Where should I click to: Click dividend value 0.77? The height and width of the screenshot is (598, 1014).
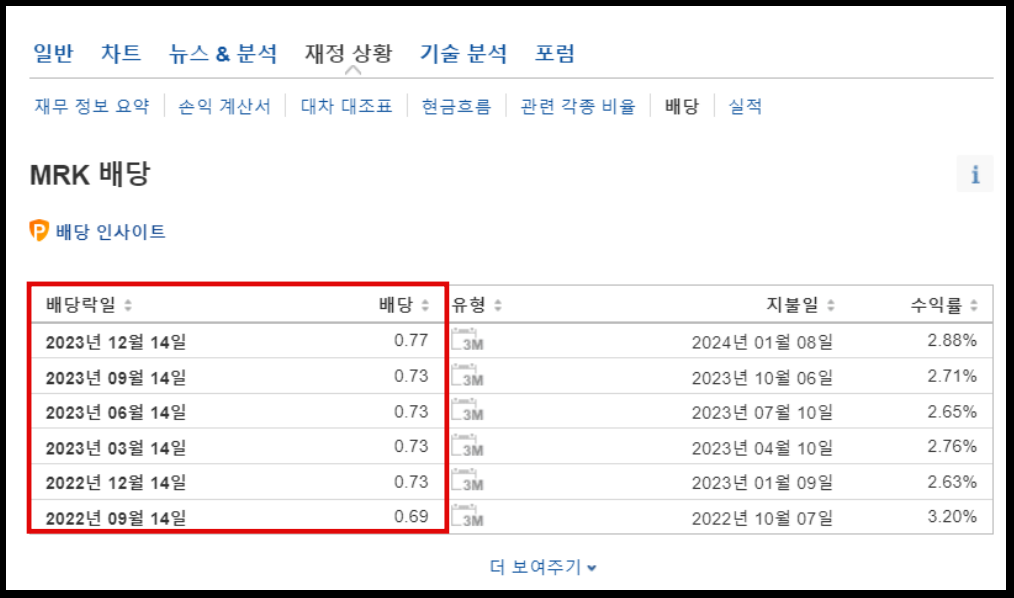click(x=411, y=340)
